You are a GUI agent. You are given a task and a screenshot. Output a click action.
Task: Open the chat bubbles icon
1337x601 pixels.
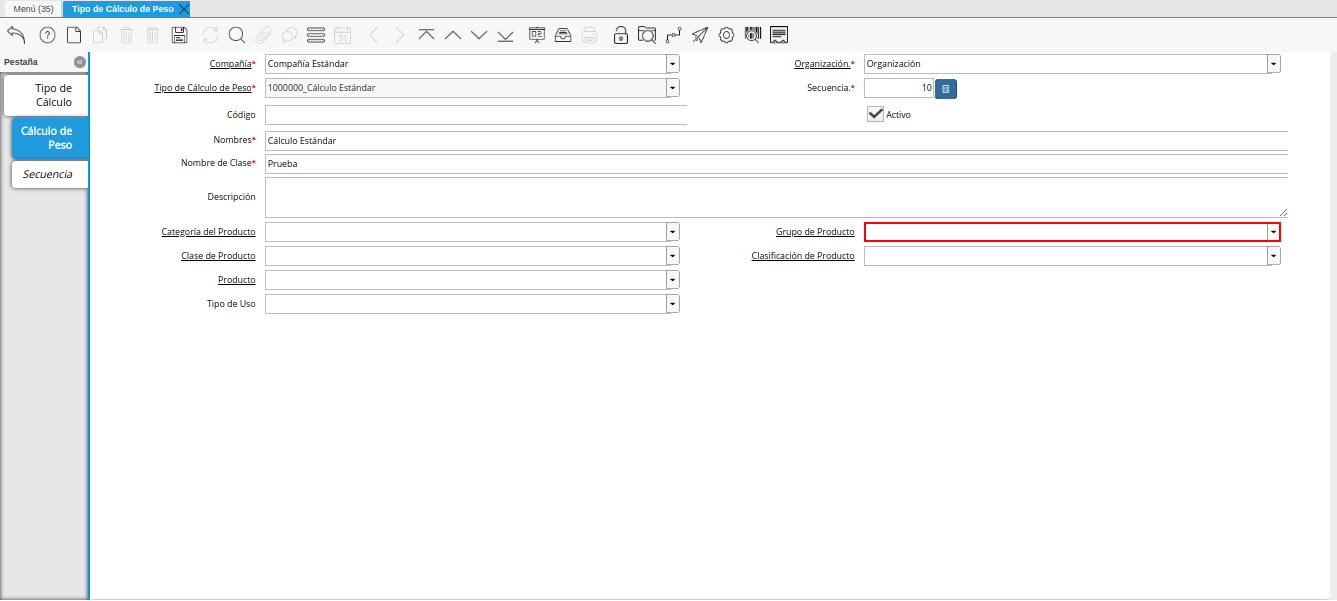pos(289,35)
